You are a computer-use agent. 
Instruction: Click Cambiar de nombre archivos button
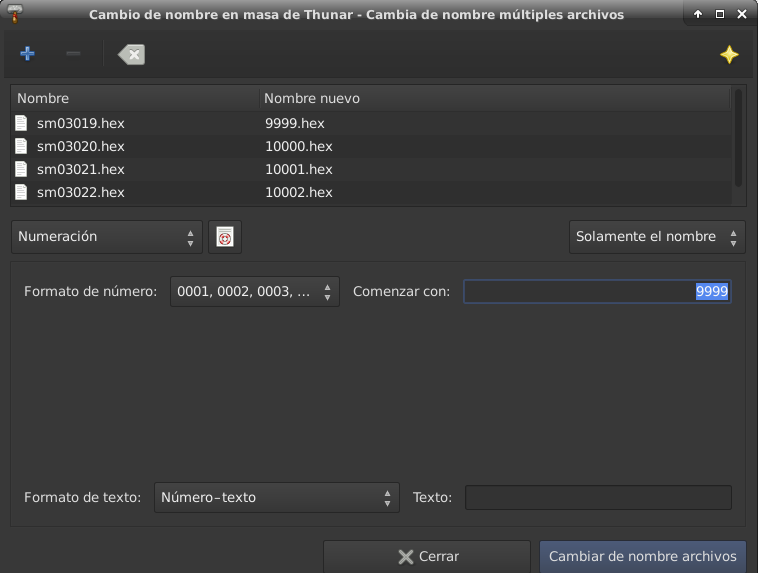coord(642,557)
